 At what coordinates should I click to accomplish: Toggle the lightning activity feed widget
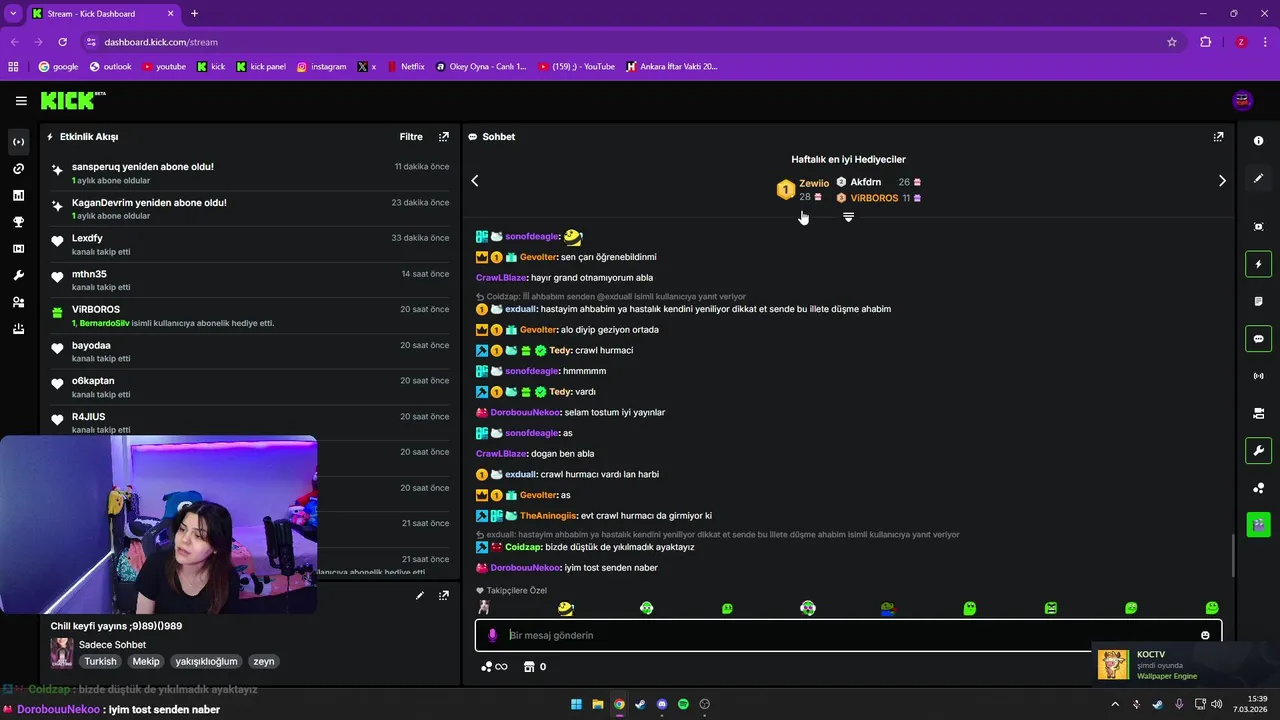1259,265
